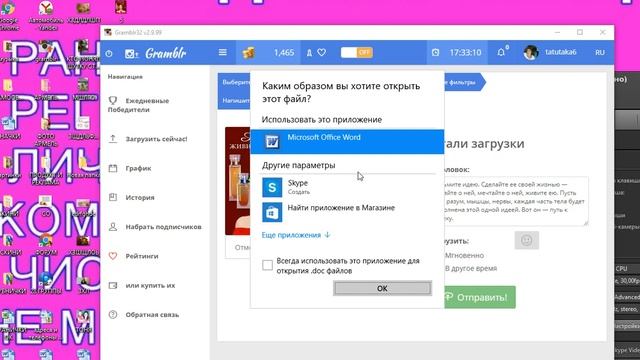Click the Gramblr logo
Viewport: 640px width, 360px height.
point(166,53)
